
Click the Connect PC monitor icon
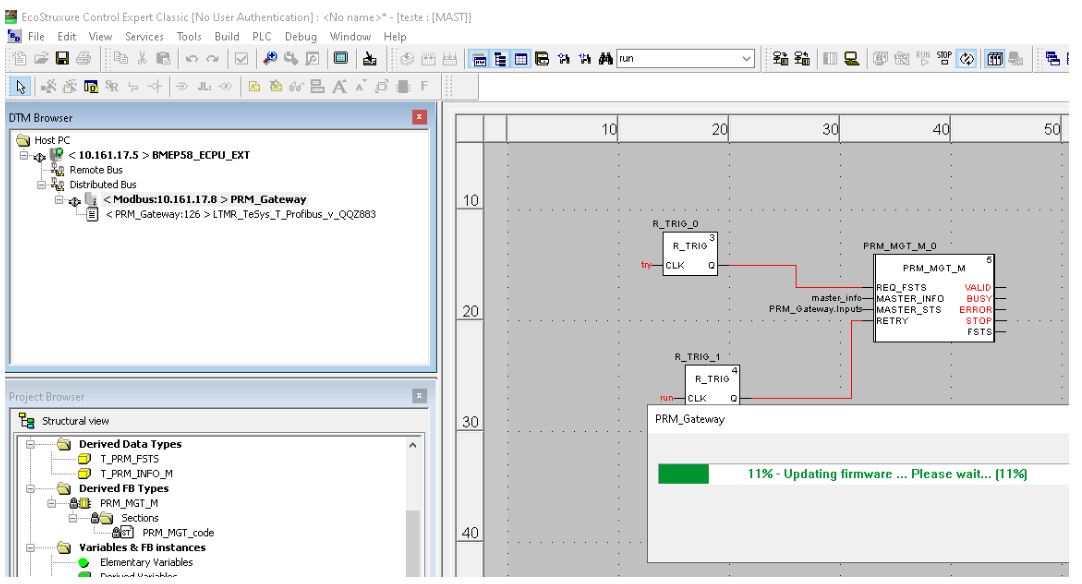click(852, 59)
